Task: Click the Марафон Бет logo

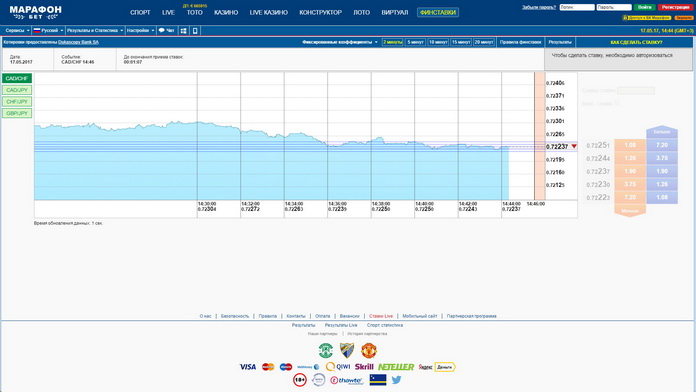Action: [36, 12]
